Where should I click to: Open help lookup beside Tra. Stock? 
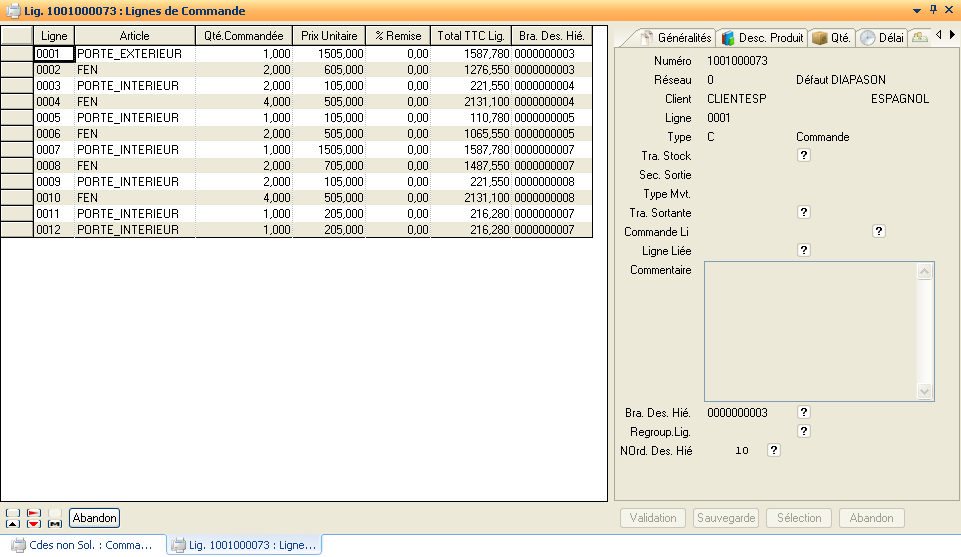point(803,156)
